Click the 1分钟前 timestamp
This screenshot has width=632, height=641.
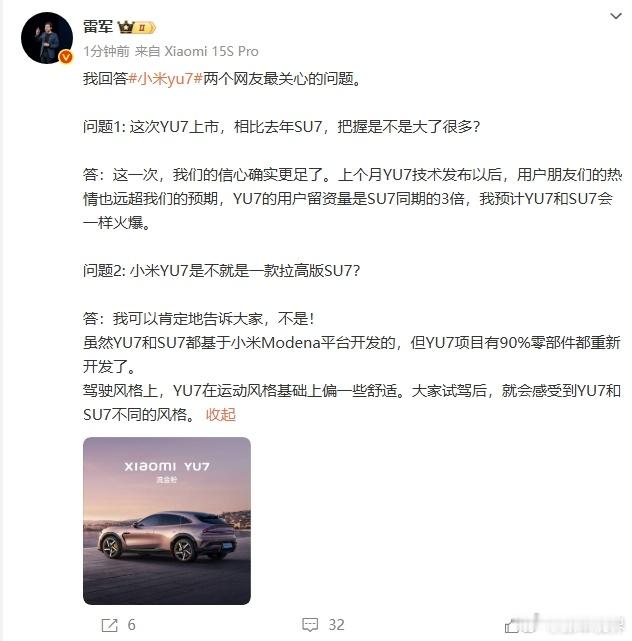(106, 52)
